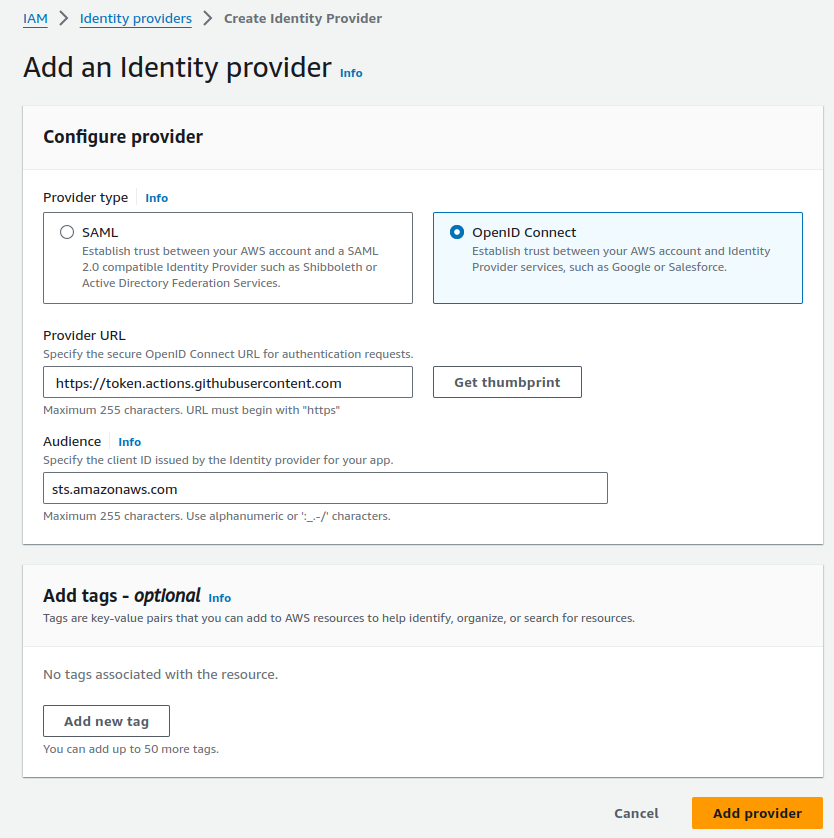Click the OpenID Connect option card description
The width and height of the screenshot is (834, 838).
(621, 259)
